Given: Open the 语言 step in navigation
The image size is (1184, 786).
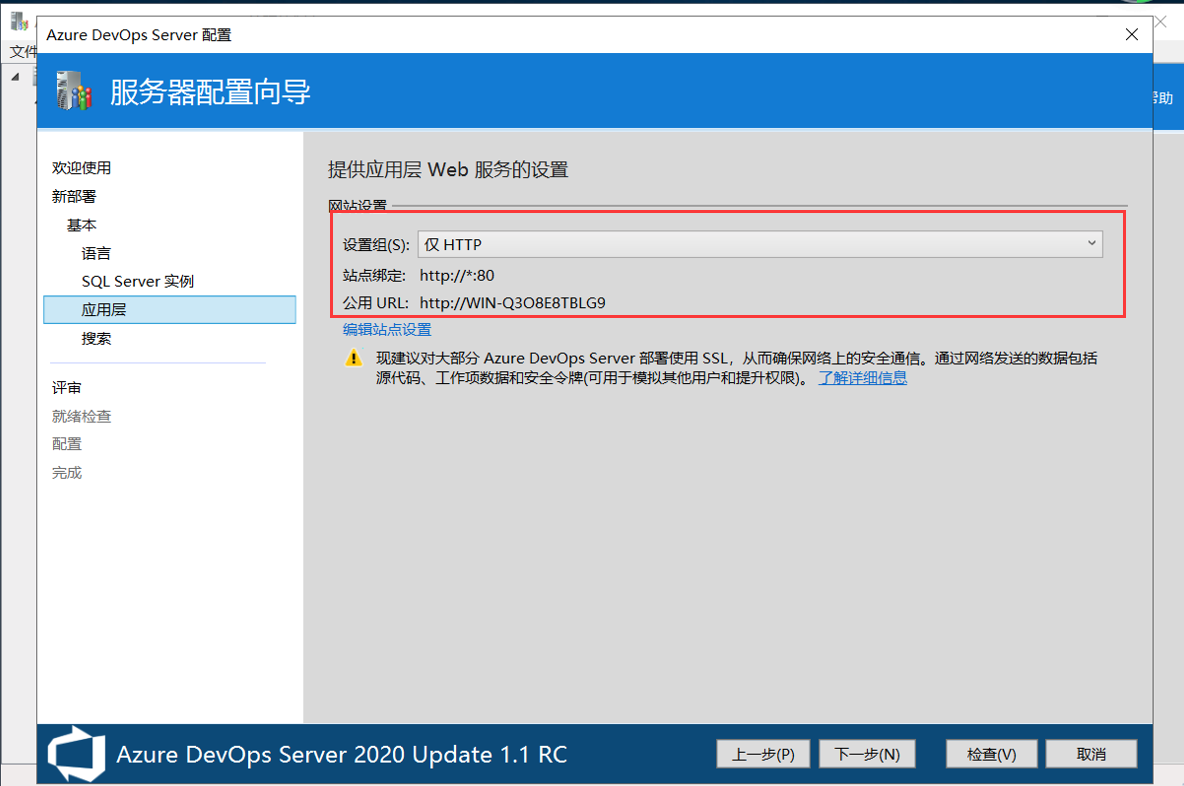Looking at the screenshot, I should point(96,253).
